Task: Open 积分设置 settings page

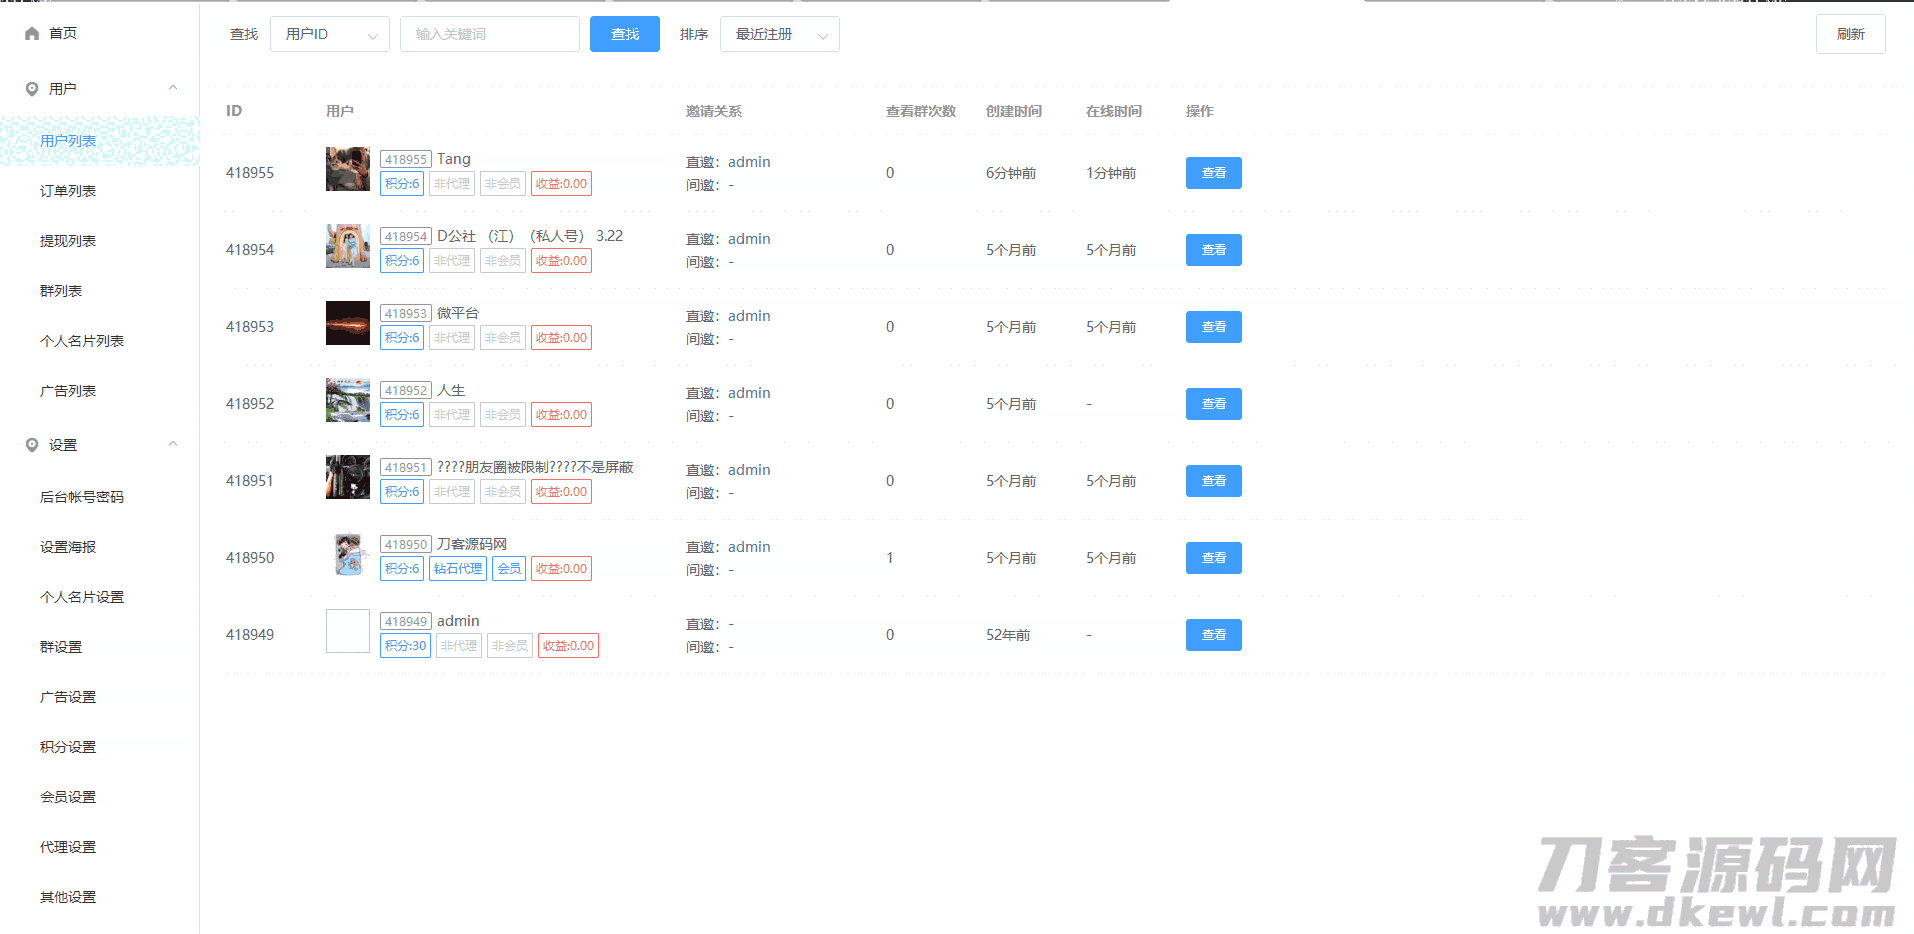Action: tap(68, 747)
